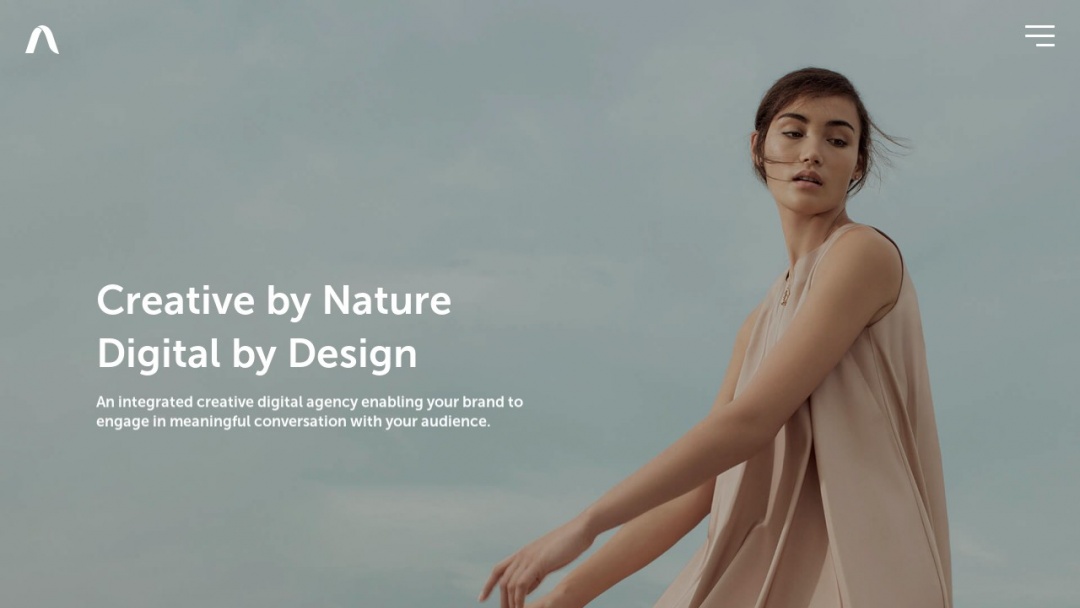
Task: Select the word 'Design' in the headline
Action: 352,354
